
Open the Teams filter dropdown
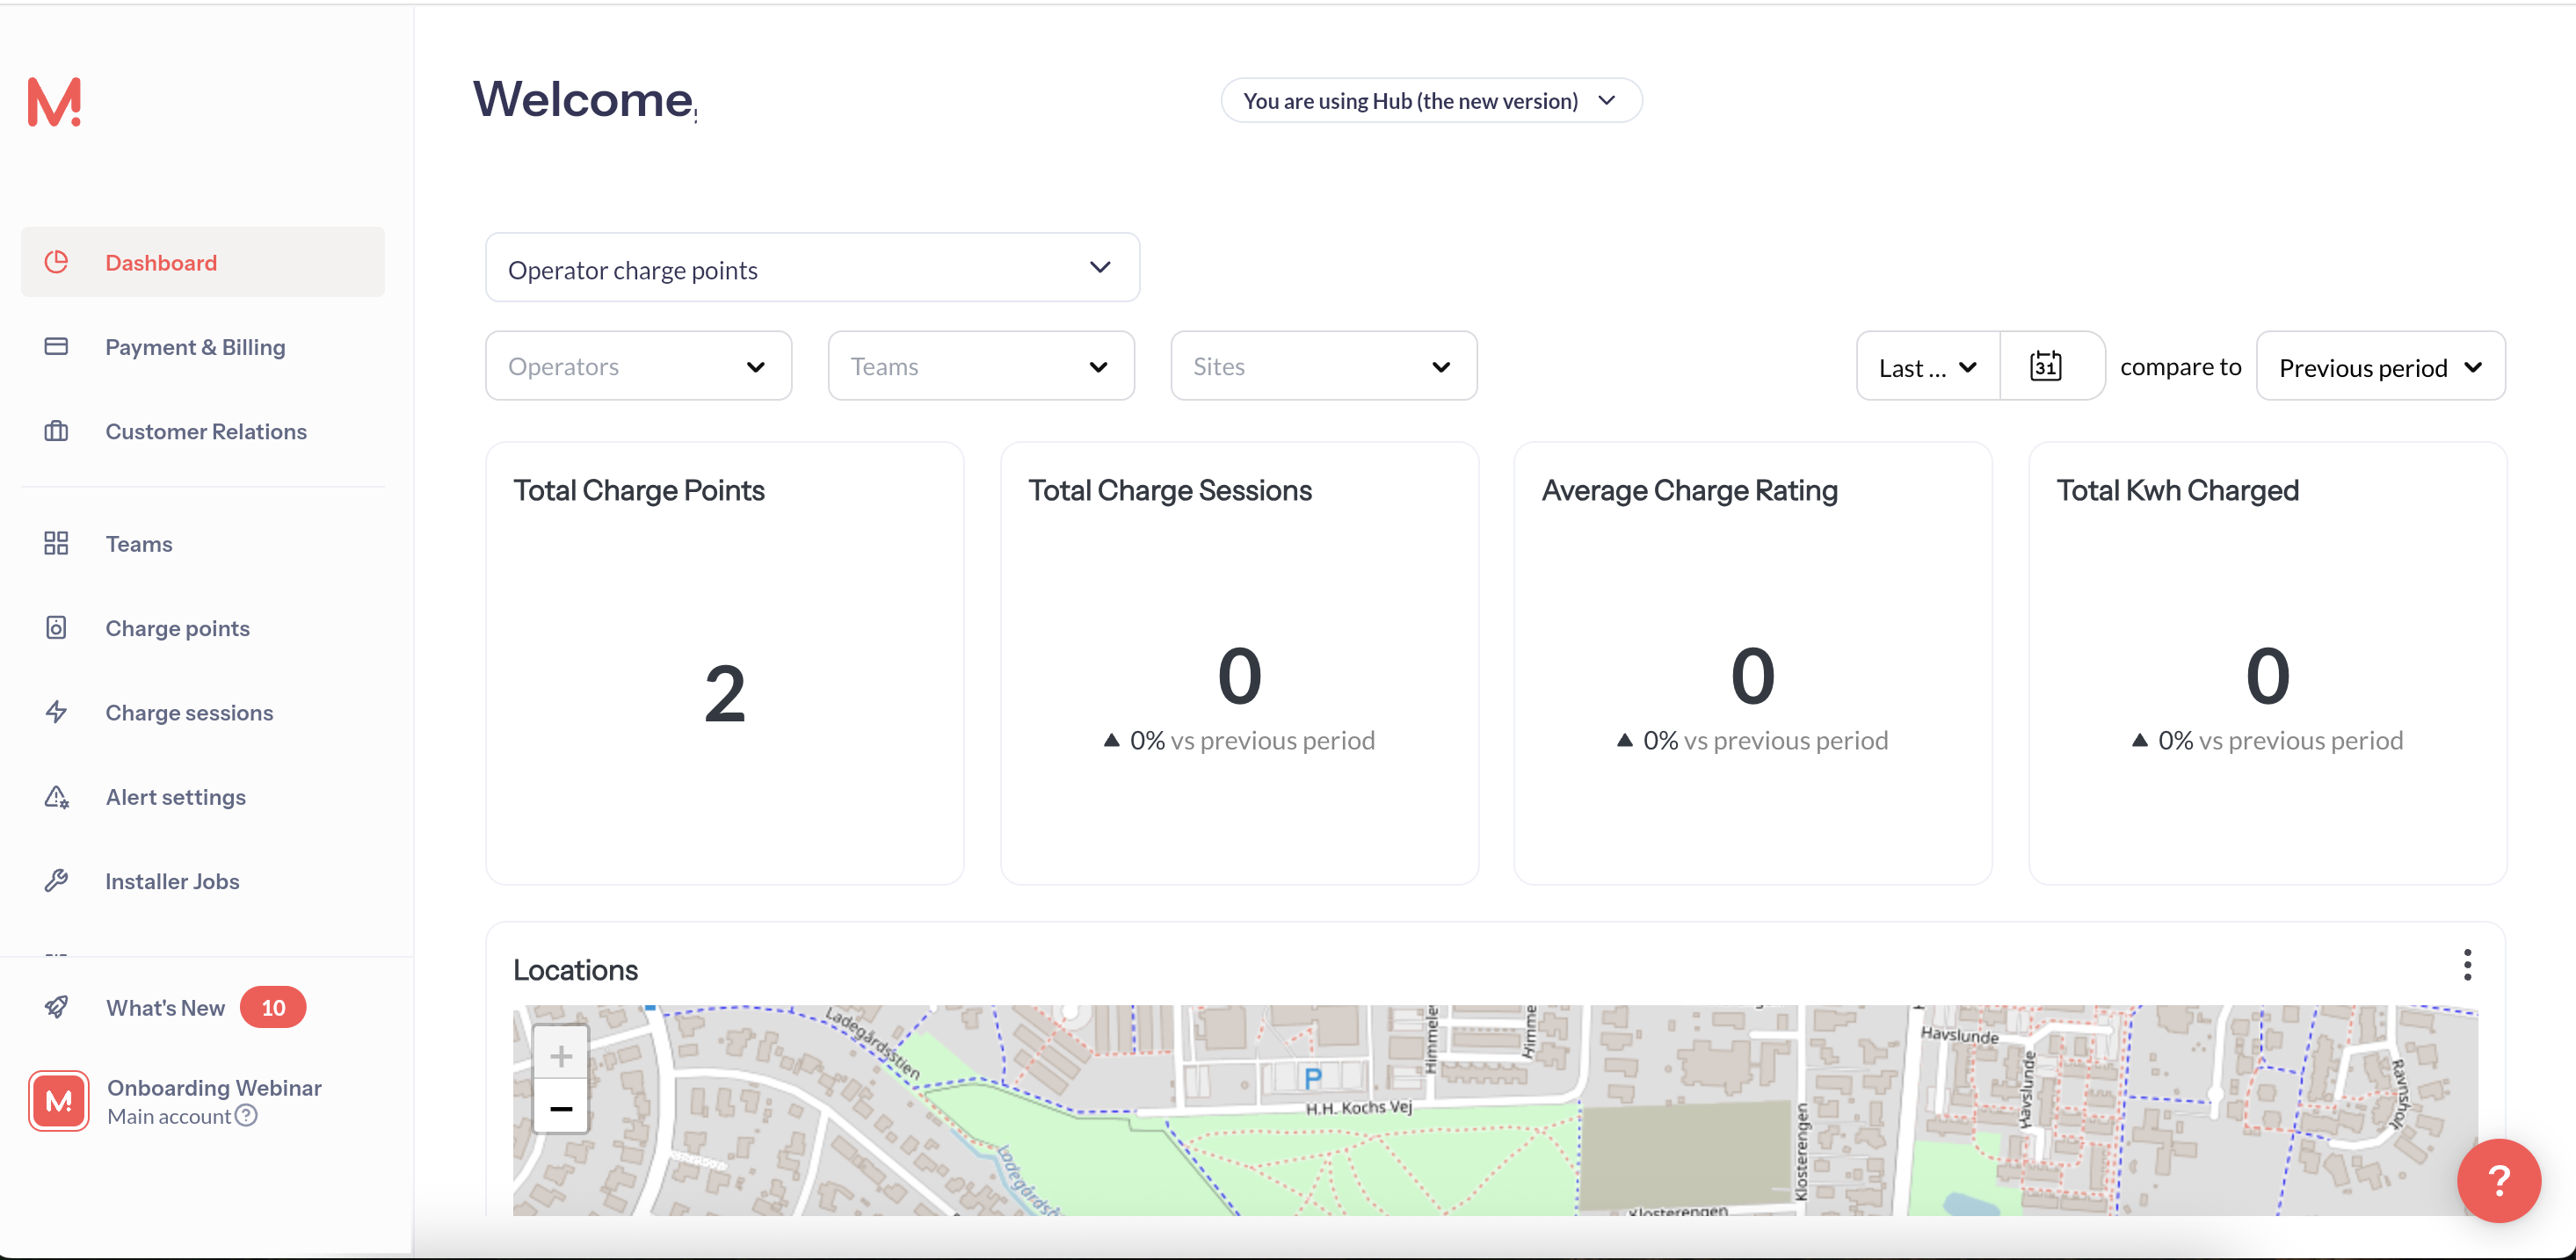[980, 367]
